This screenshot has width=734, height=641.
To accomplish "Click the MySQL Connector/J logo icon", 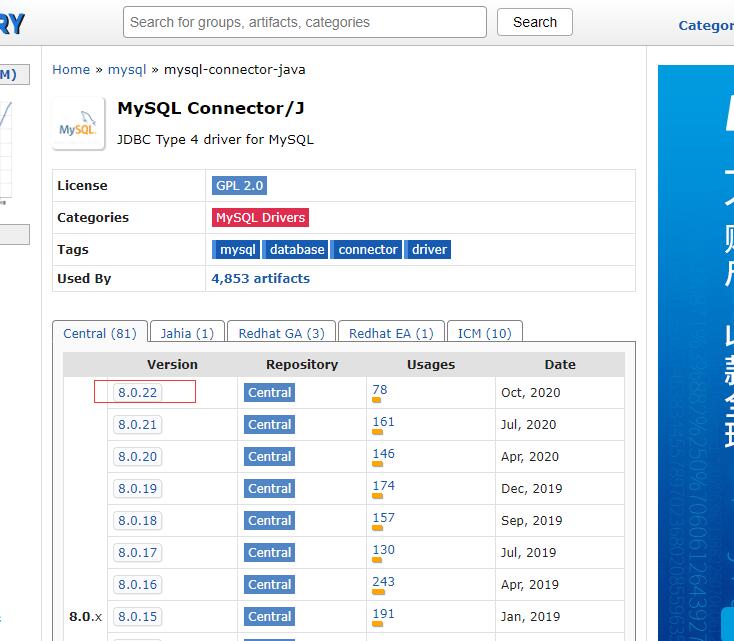I will [x=78, y=124].
